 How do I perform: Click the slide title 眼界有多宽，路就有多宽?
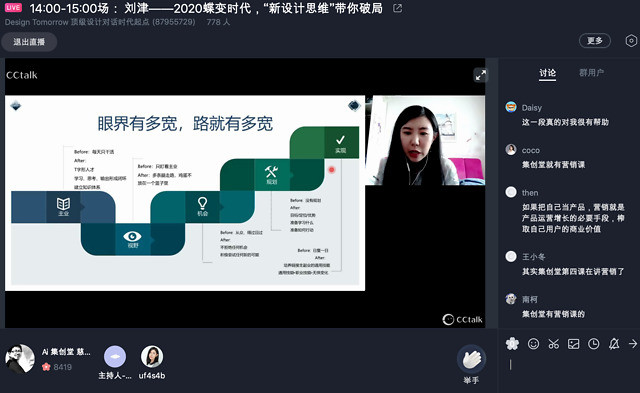click(x=185, y=124)
